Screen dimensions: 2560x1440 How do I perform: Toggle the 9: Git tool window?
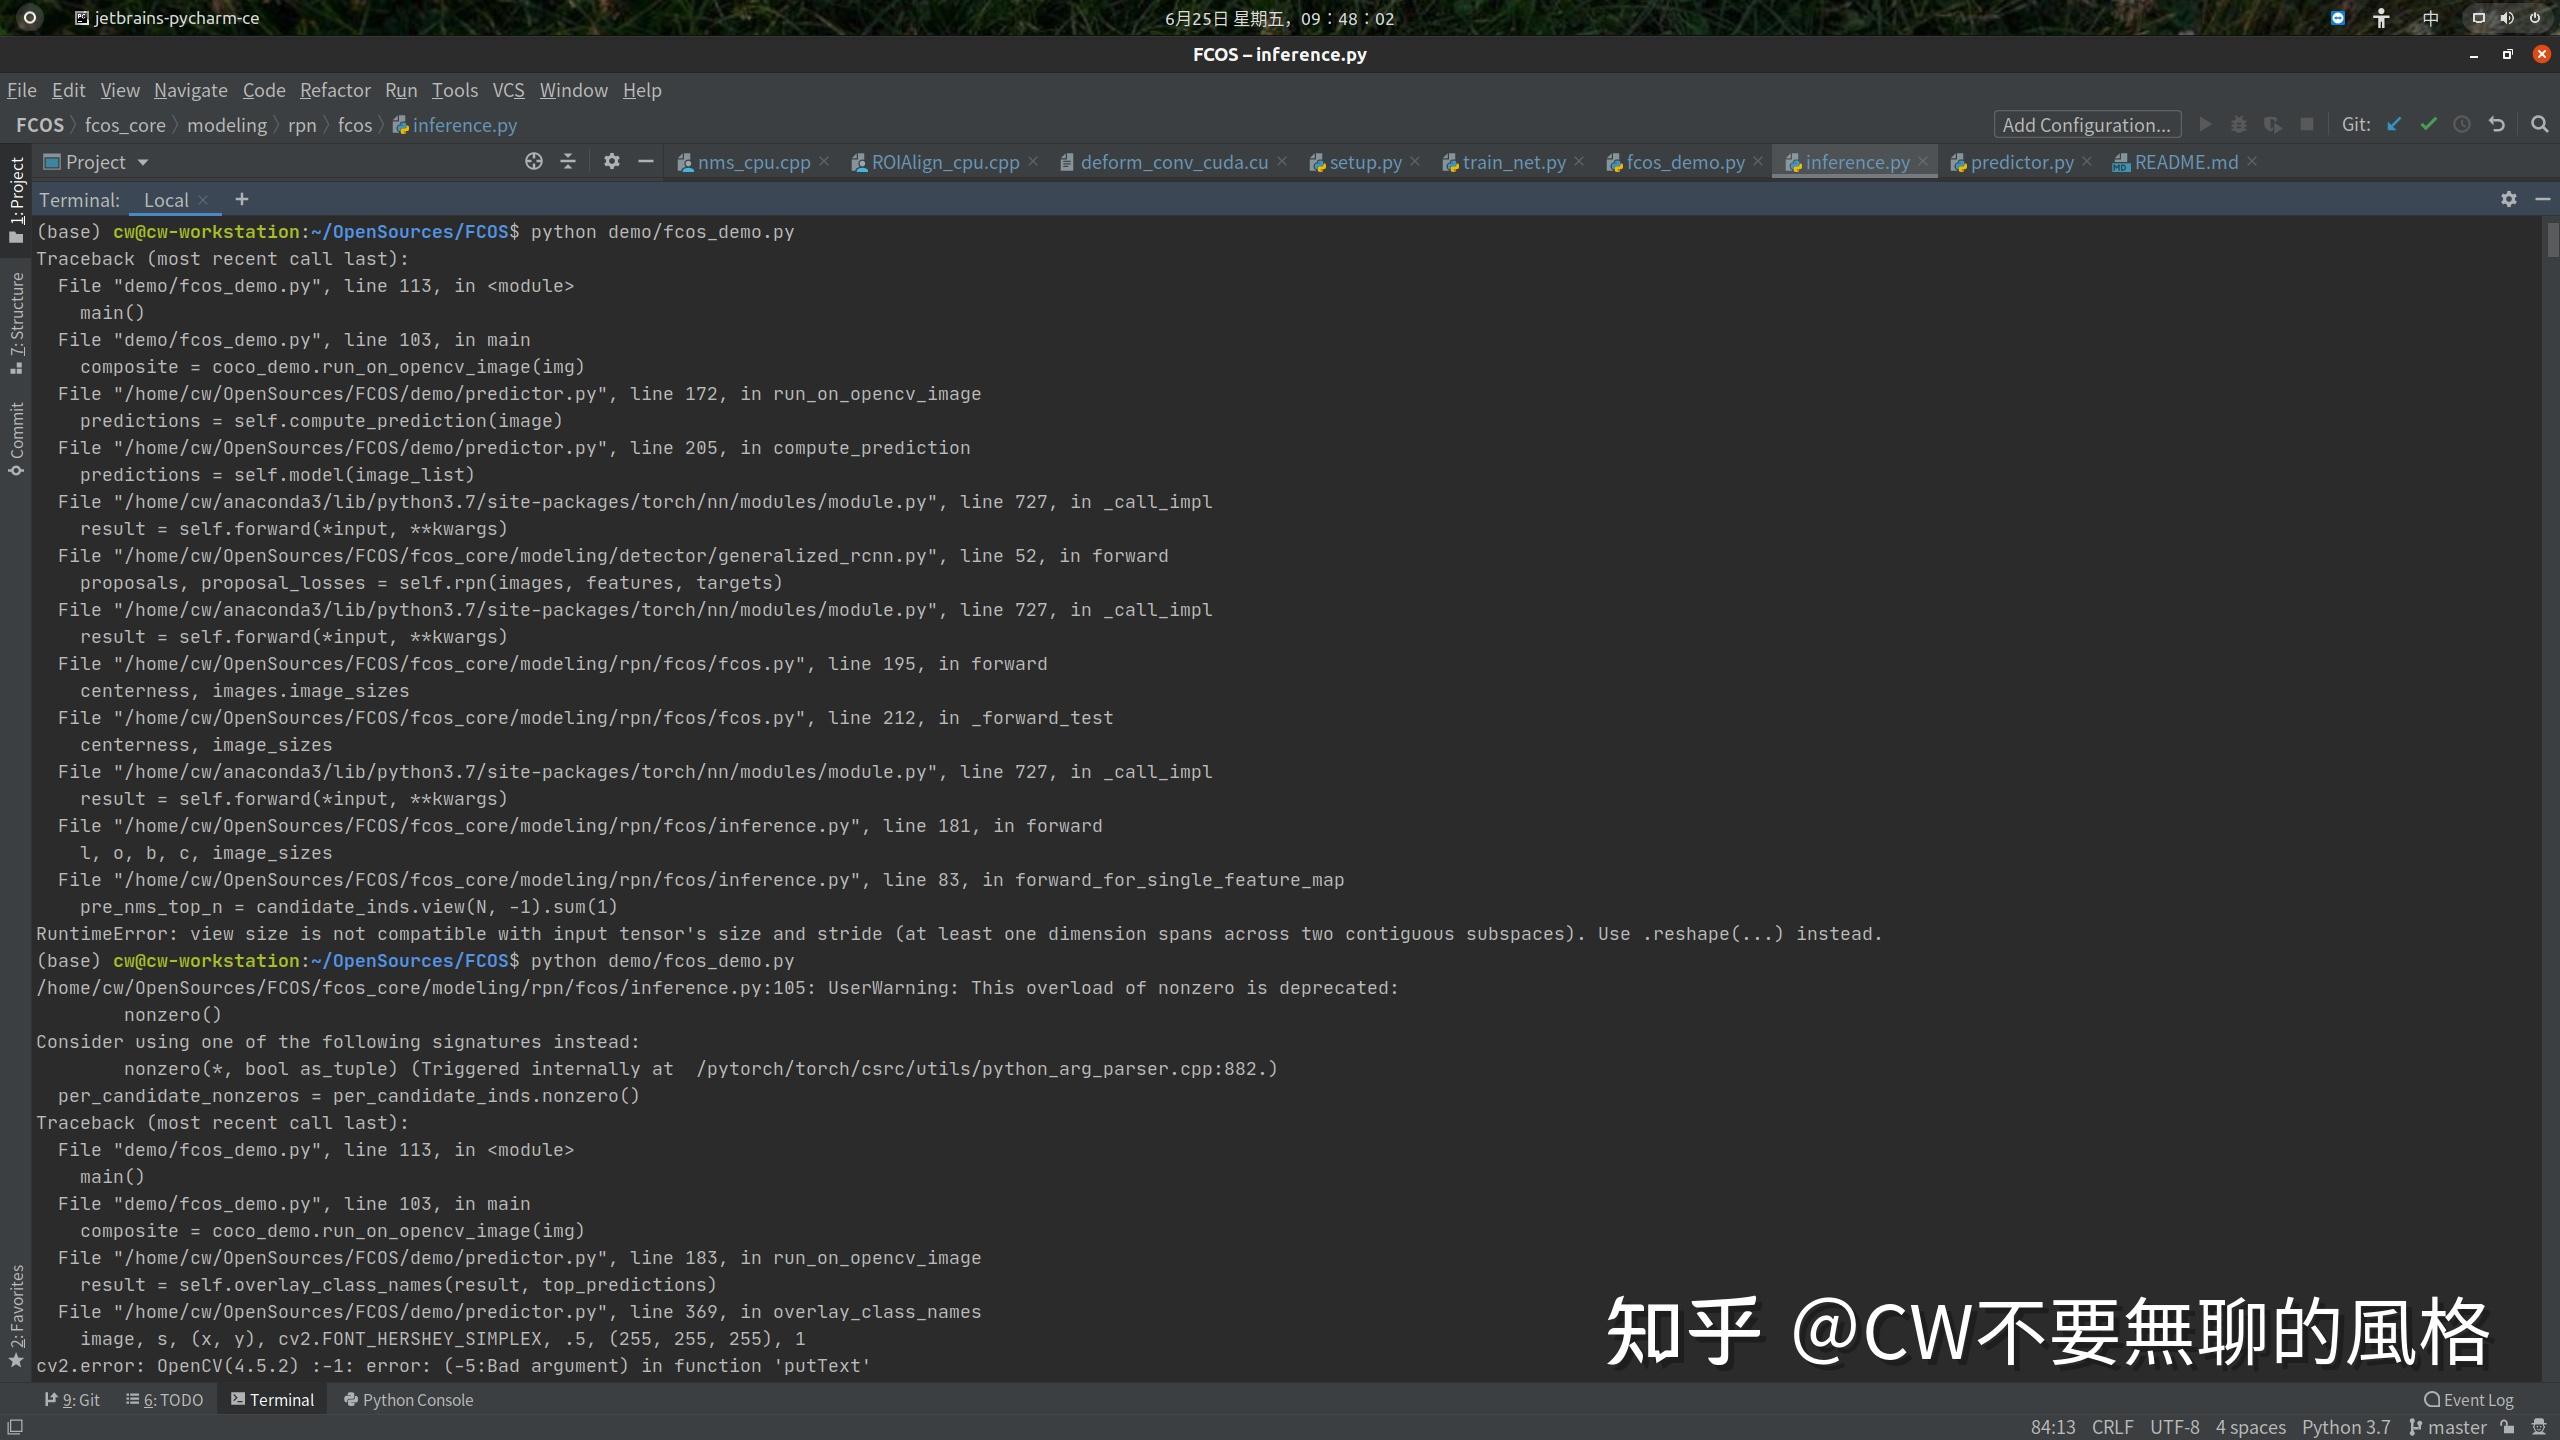[72, 1400]
